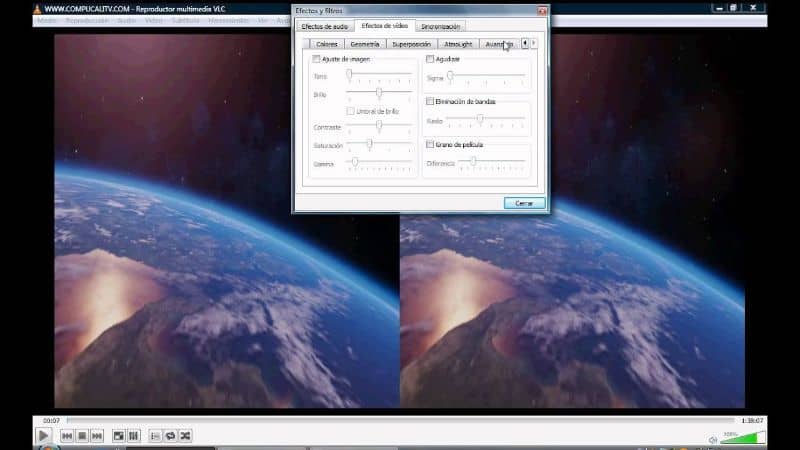This screenshot has height=450, width=800.
Task: Toggle fullscreen video mode icon
Action: (x=118, y=436)
